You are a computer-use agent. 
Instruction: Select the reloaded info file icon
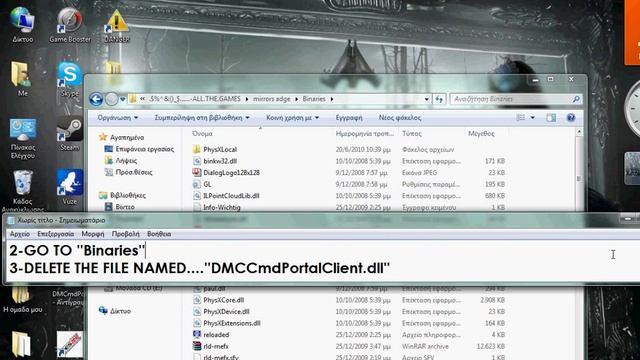click(x=197, y=335)
